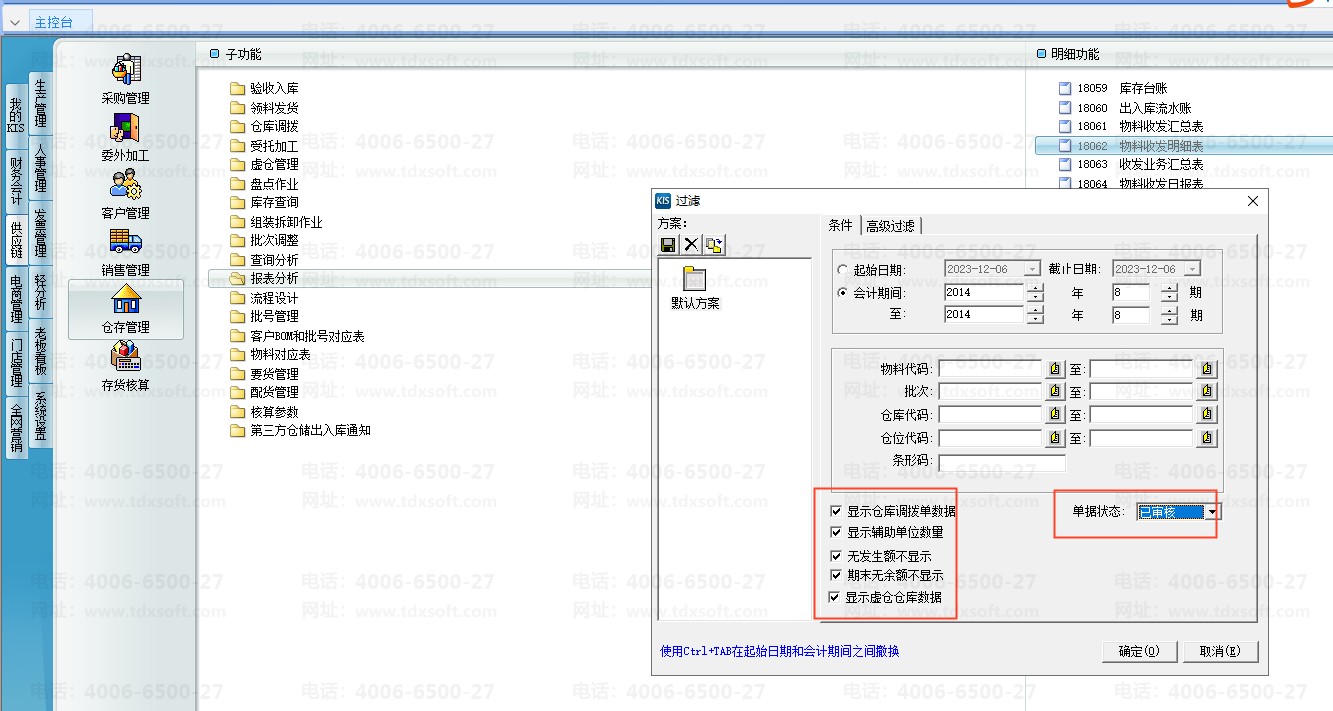Open the 仓库调拨 folder
Screen dimensions: 1333x711
[x=264, y=127]
